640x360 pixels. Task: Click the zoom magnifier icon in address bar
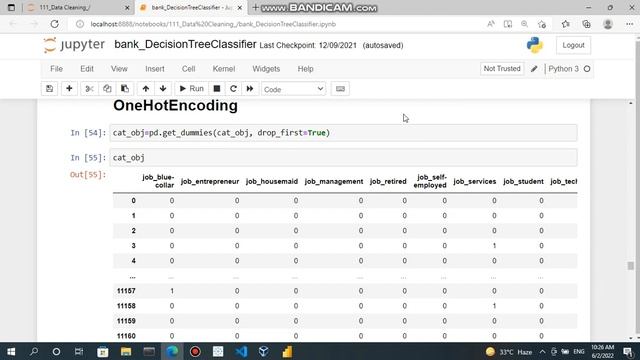(524, 24)
